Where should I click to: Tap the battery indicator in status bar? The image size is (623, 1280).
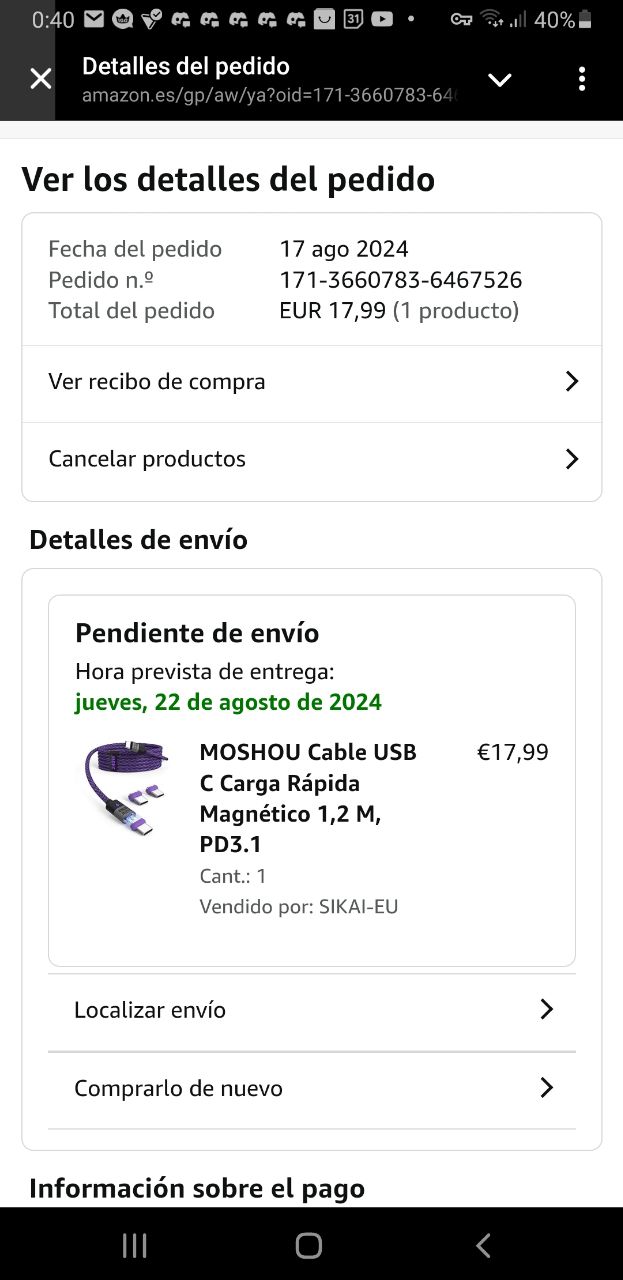[585, 19]
